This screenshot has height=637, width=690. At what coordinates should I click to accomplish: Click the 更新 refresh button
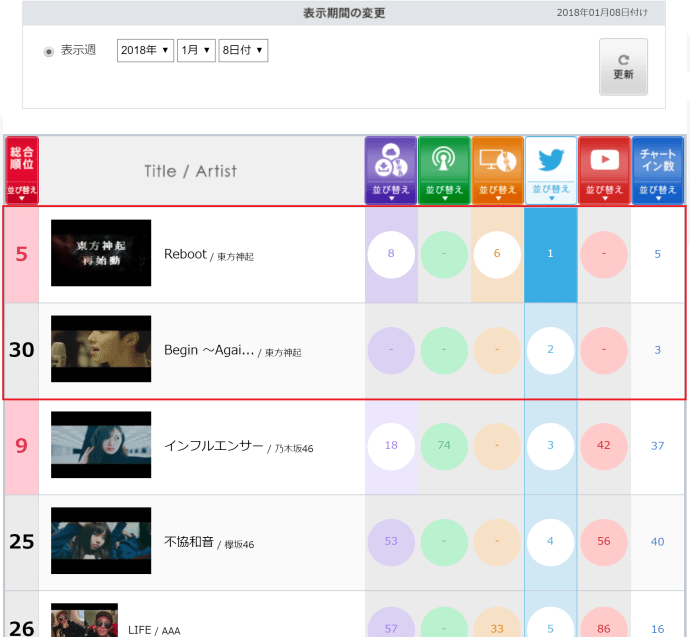[623, 67]
